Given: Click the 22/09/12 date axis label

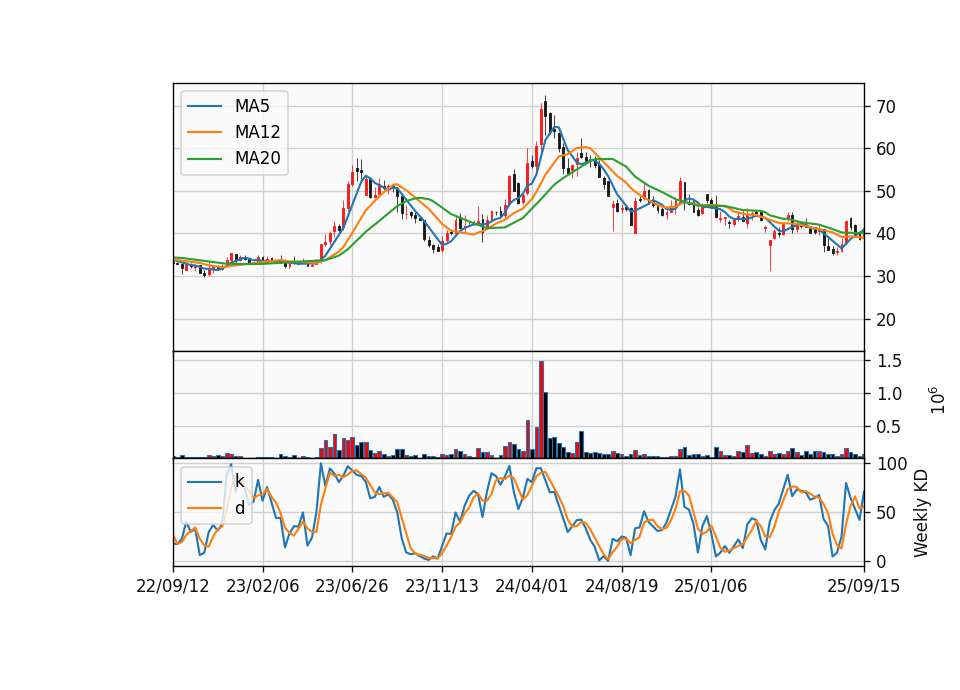Looking at the screenshot, I should (x=173, y=586).
